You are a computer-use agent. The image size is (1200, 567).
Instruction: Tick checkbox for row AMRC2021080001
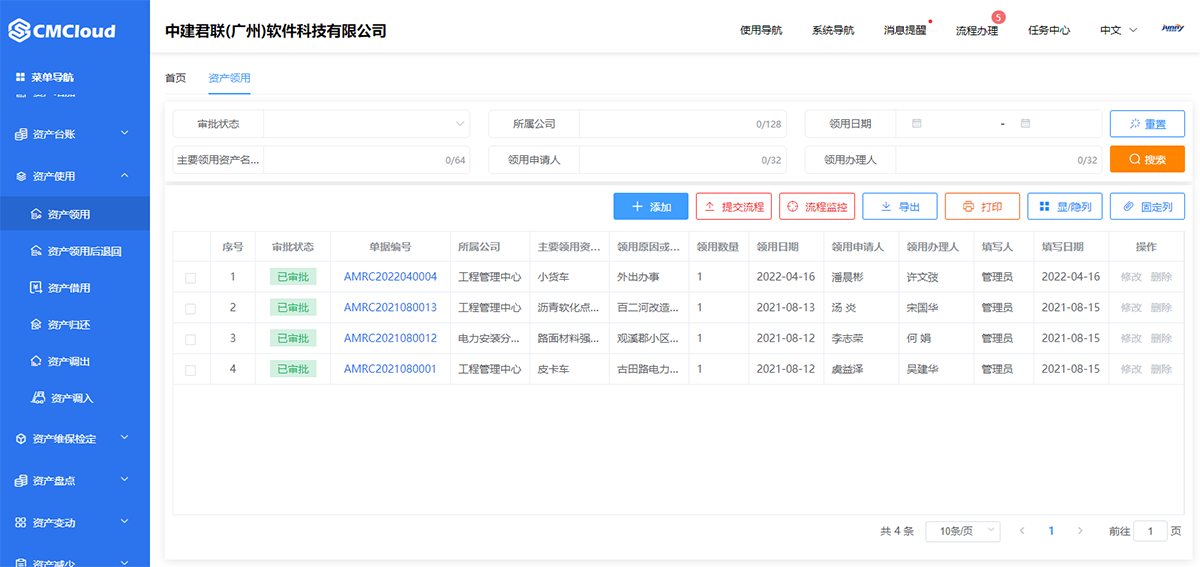click(x=191, y=370)
